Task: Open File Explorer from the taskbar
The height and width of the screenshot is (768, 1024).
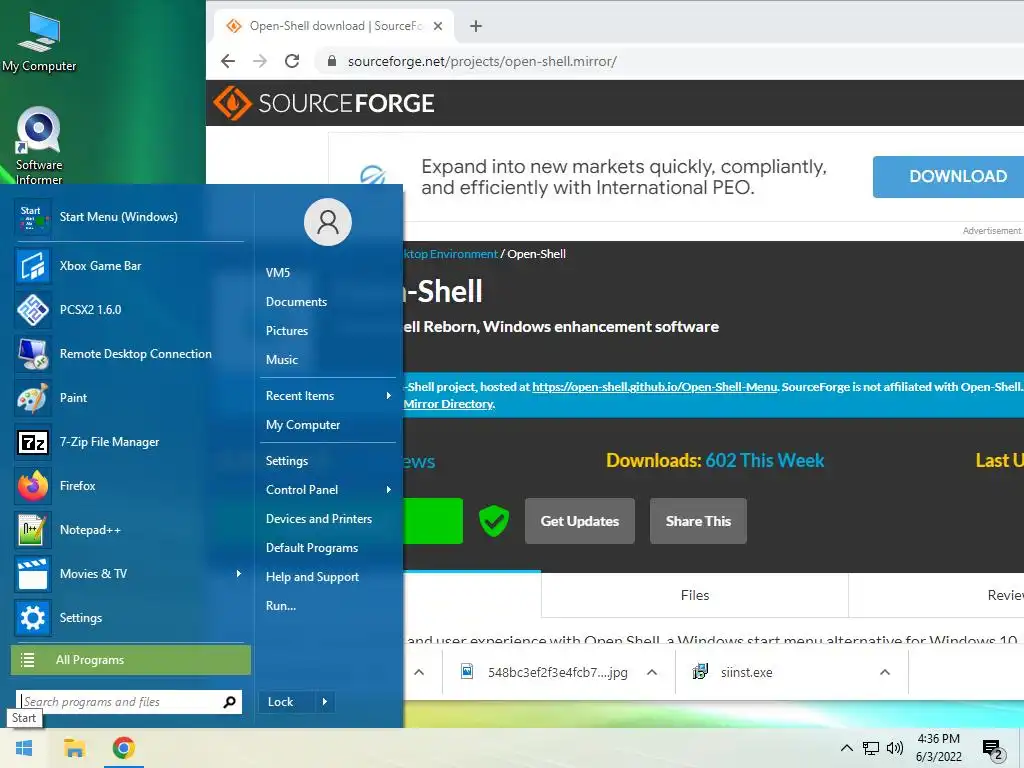Action: point(74,748)
